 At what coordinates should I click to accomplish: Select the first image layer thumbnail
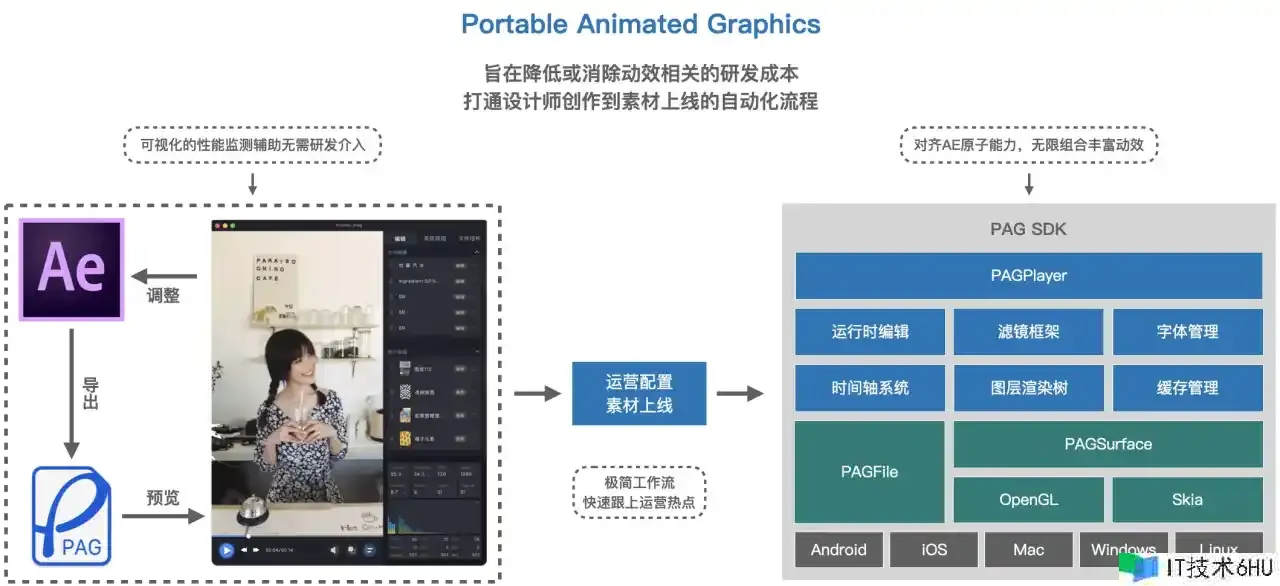tap(405, 368)
